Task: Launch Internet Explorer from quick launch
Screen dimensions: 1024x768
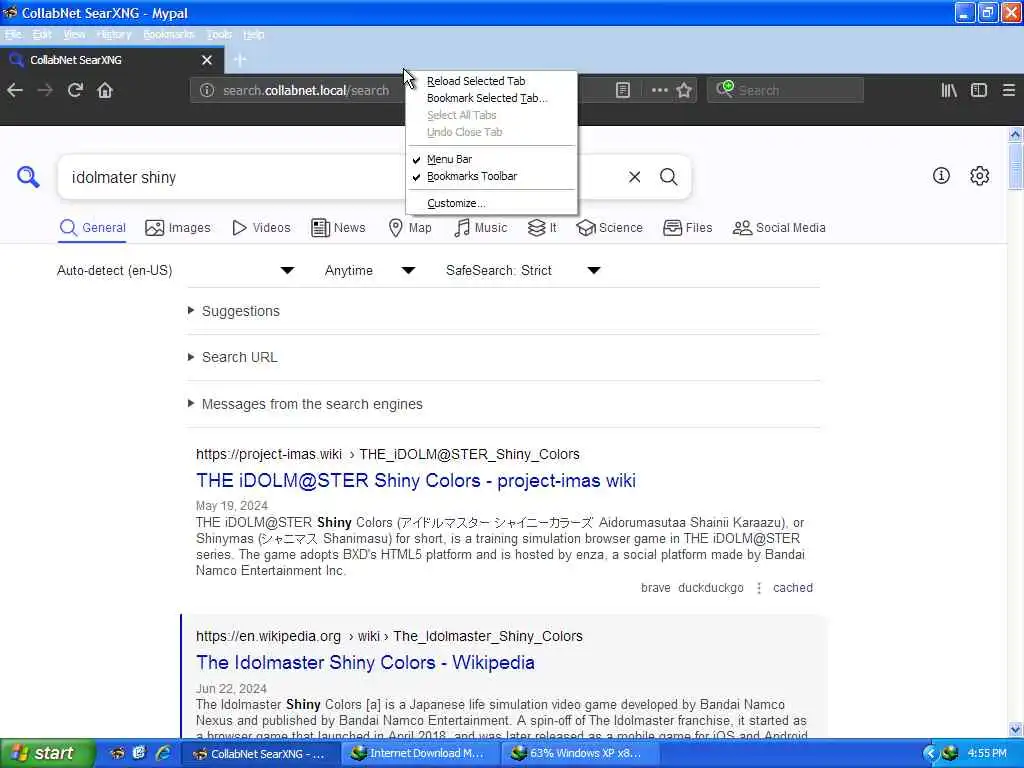Action: [163, 753]
